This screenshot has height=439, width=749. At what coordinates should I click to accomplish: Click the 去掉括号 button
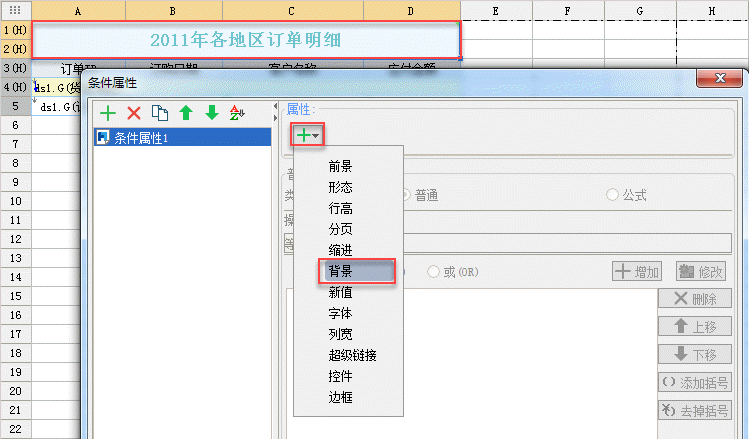[x=695, y=410]
